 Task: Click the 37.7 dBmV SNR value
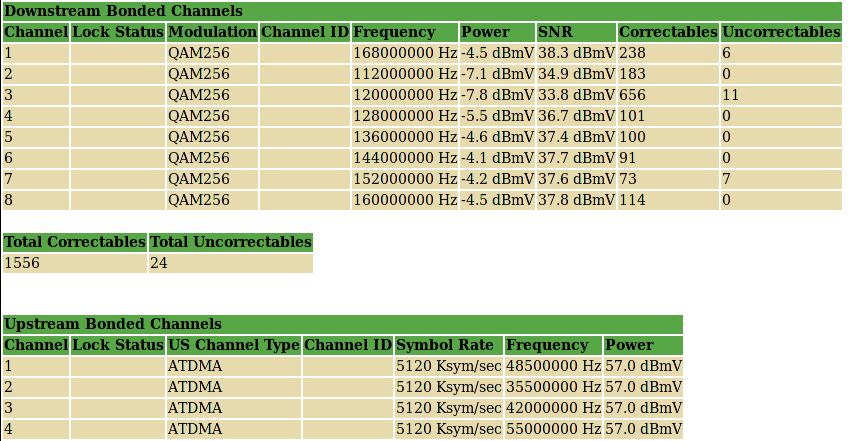(x=577, y=158)
